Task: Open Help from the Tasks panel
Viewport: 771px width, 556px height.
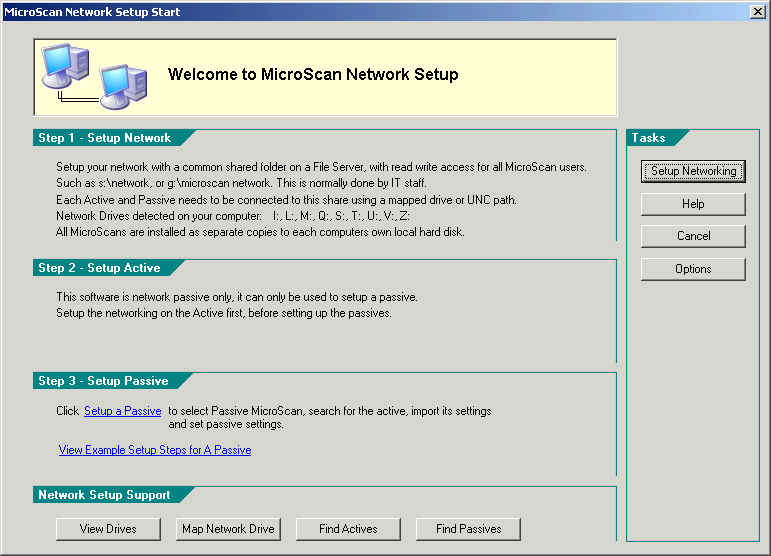Action: pyautogui.click(x=693, y=204)
